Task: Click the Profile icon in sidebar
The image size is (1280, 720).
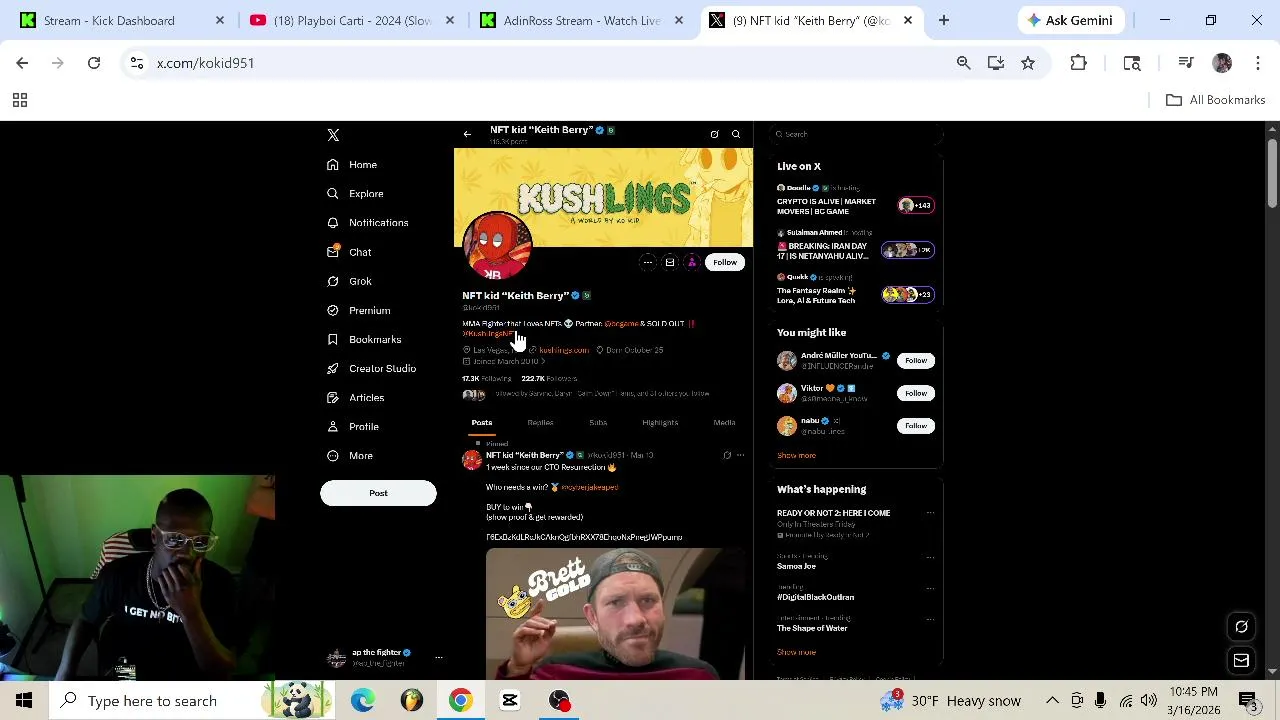Action: 333,426
